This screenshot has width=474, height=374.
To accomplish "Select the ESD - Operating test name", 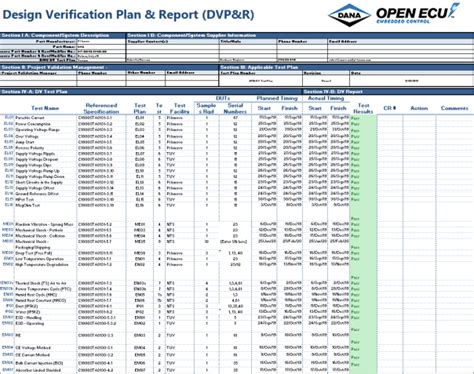I will 30,324.
